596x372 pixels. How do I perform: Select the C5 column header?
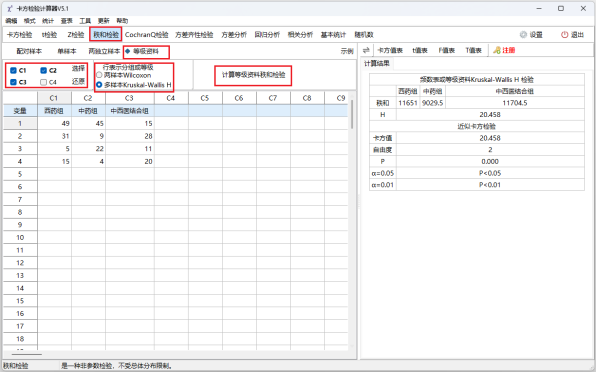point(205,98)
